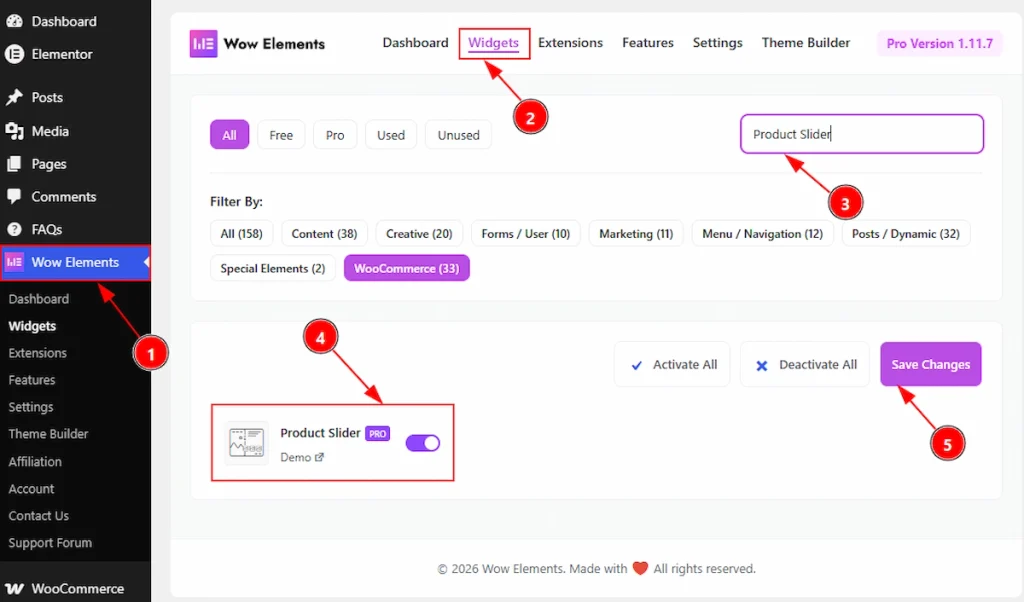Focus the widget search field

pos(861,134)
